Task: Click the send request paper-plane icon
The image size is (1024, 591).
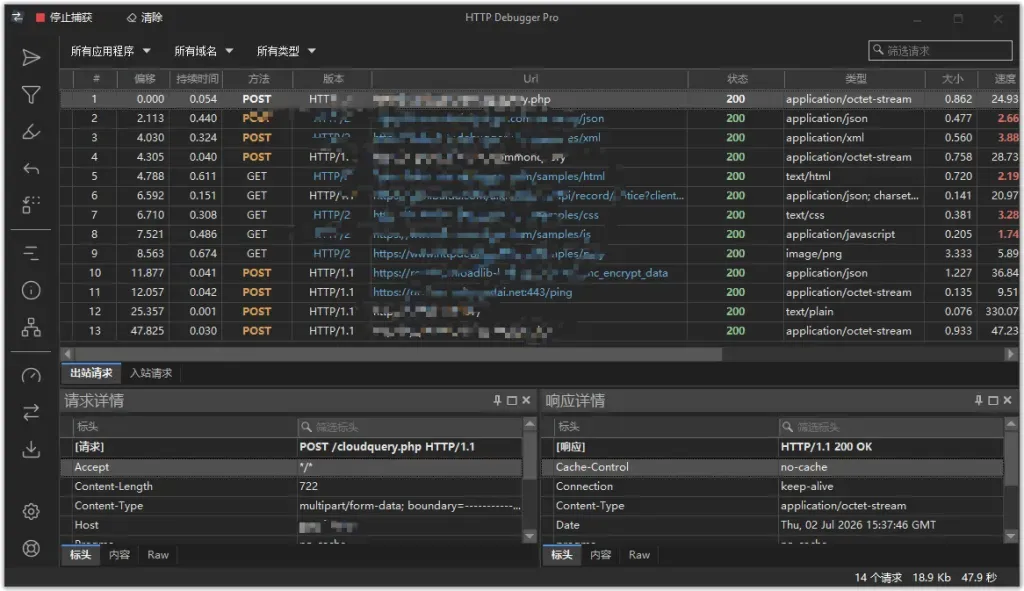Action: pyautogui.click(x=31, y=57)
